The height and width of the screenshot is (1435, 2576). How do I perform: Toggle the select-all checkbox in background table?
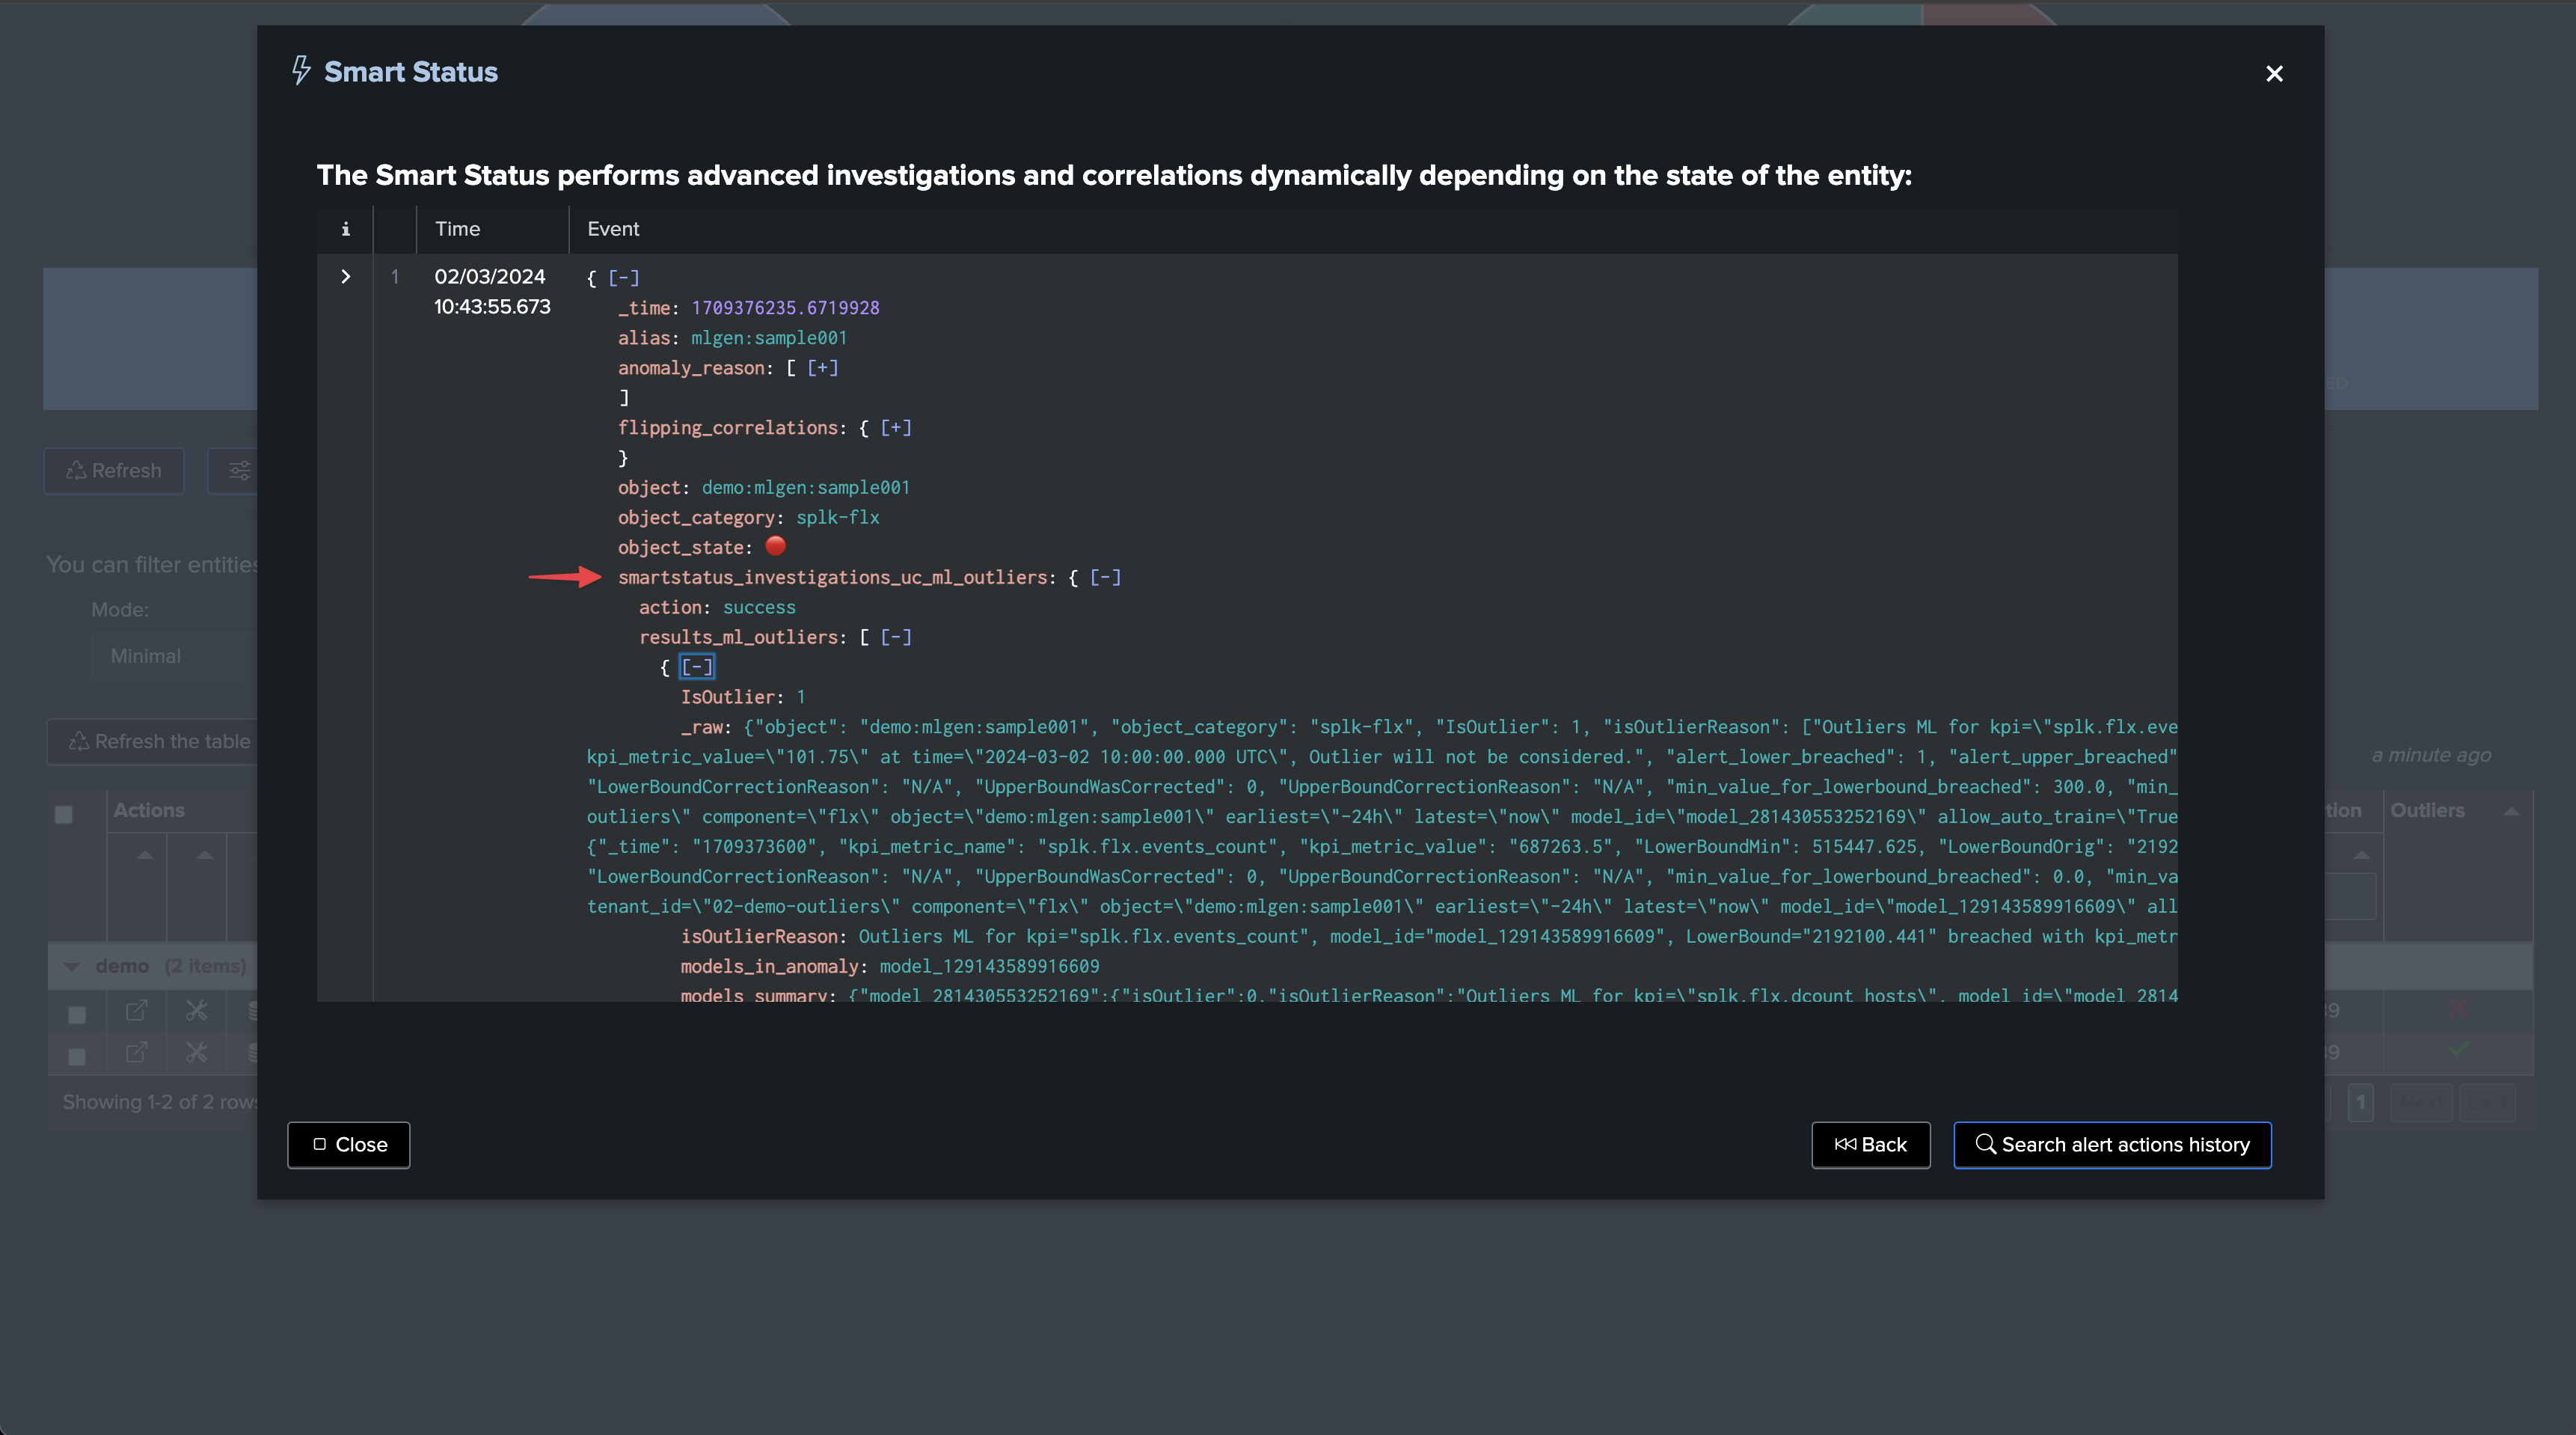point(64,814)
